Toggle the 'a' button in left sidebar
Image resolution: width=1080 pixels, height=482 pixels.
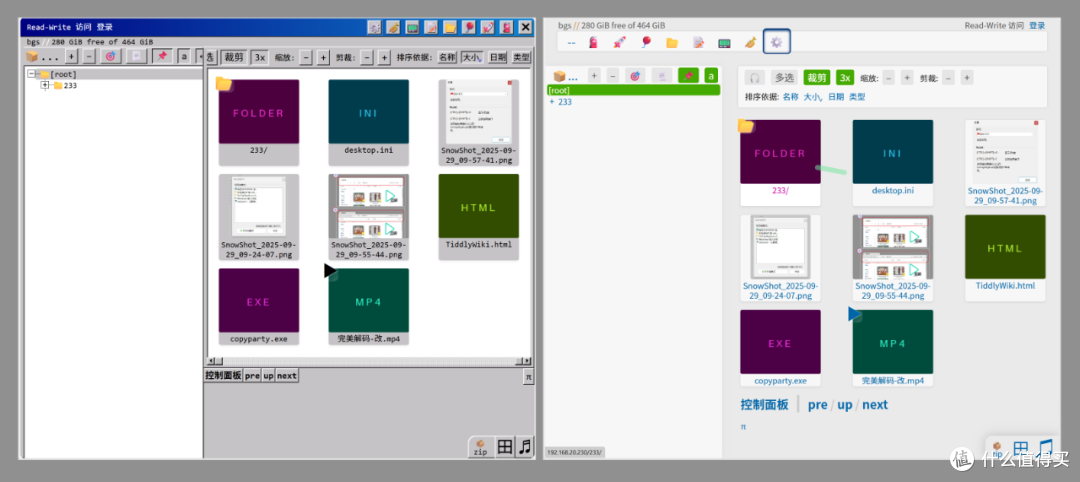pos(185,56)
